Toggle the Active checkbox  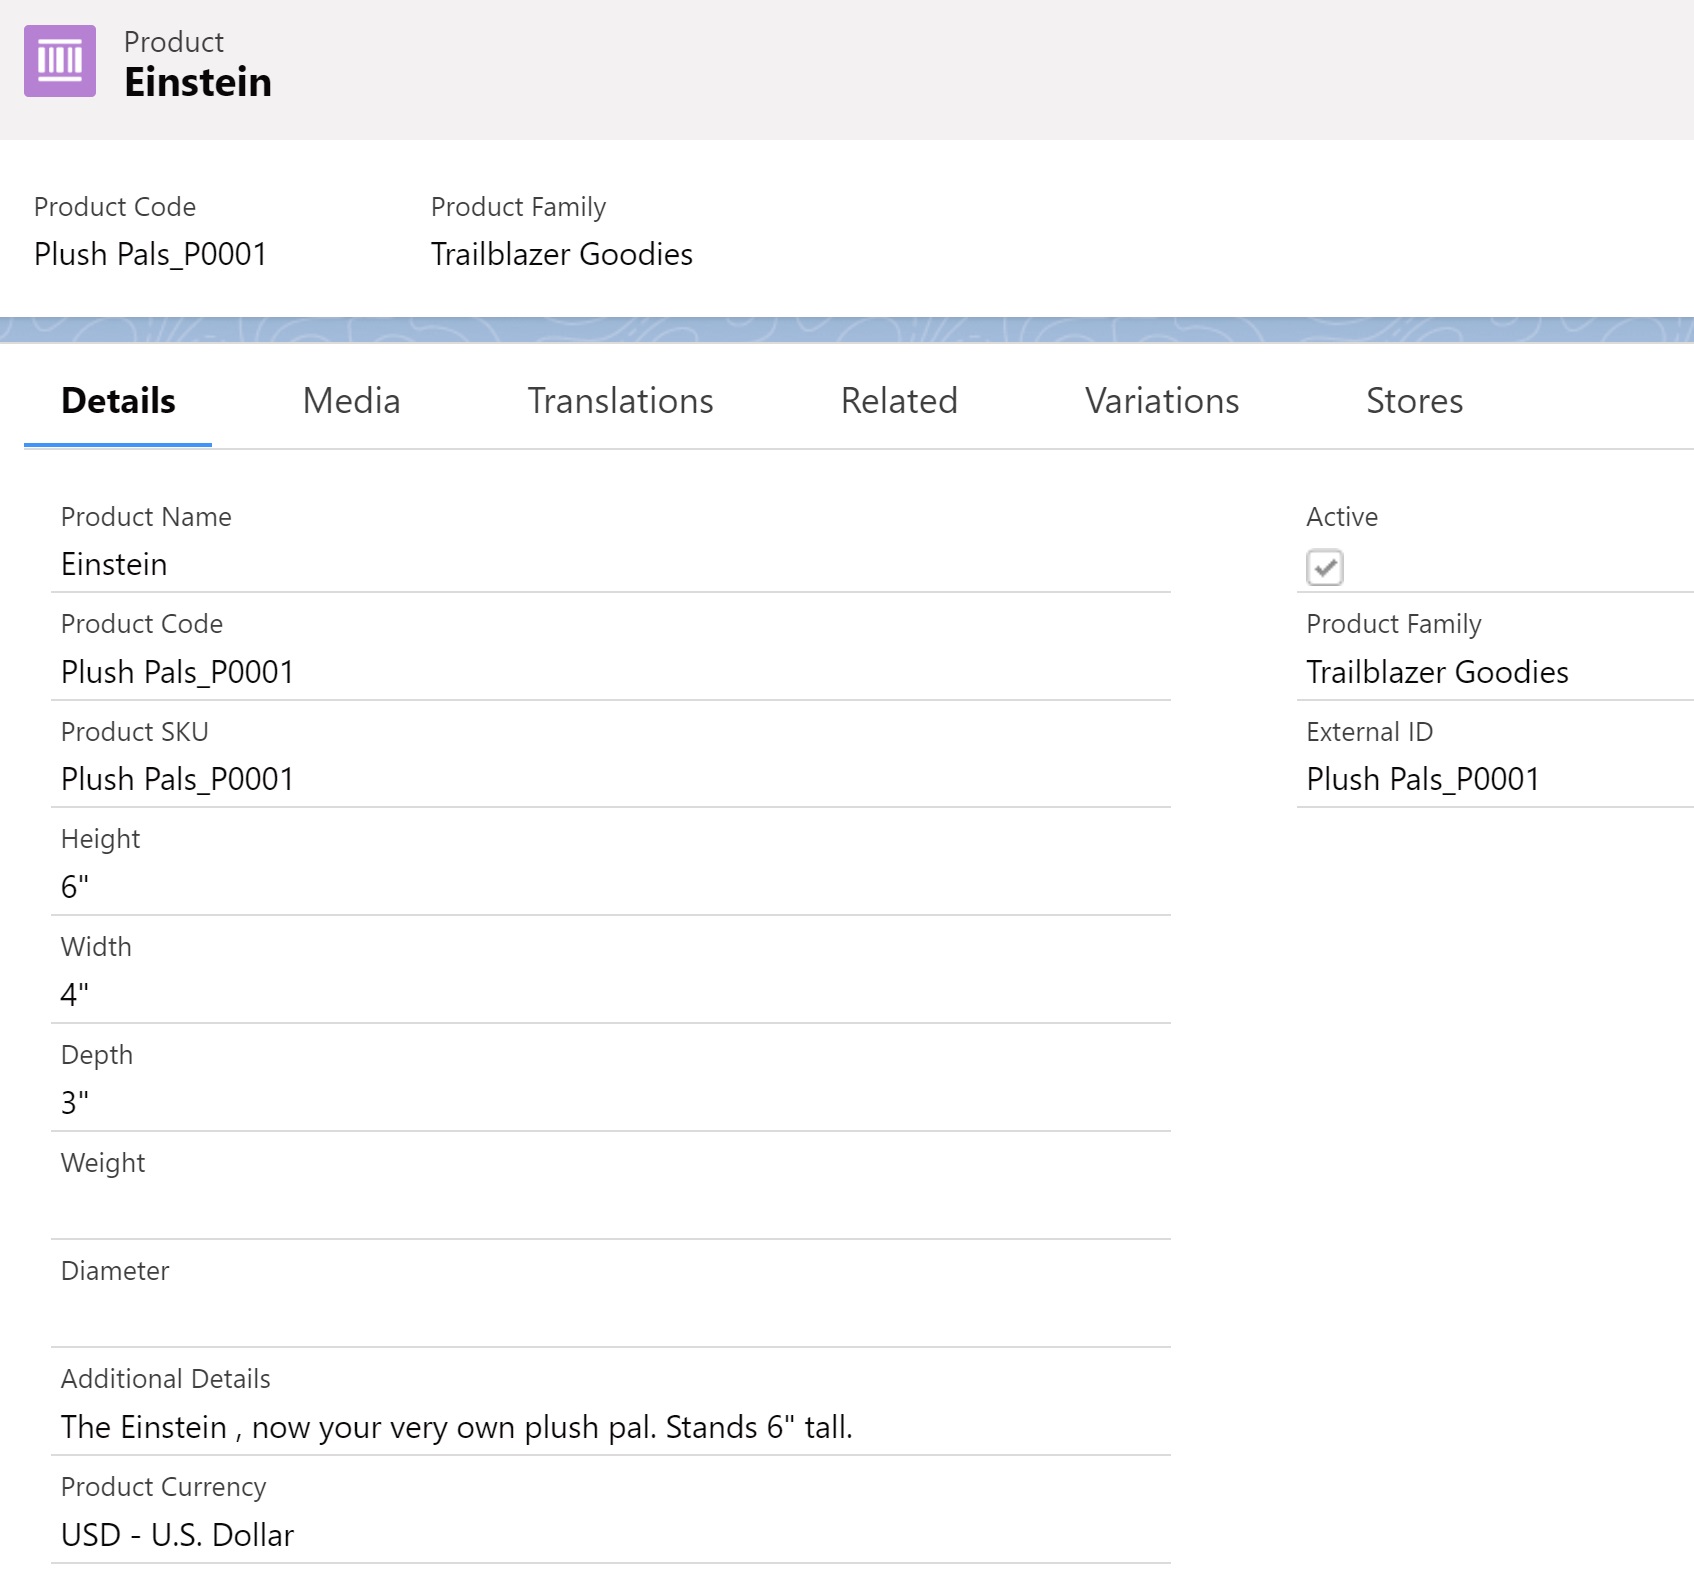(1324, 568)
